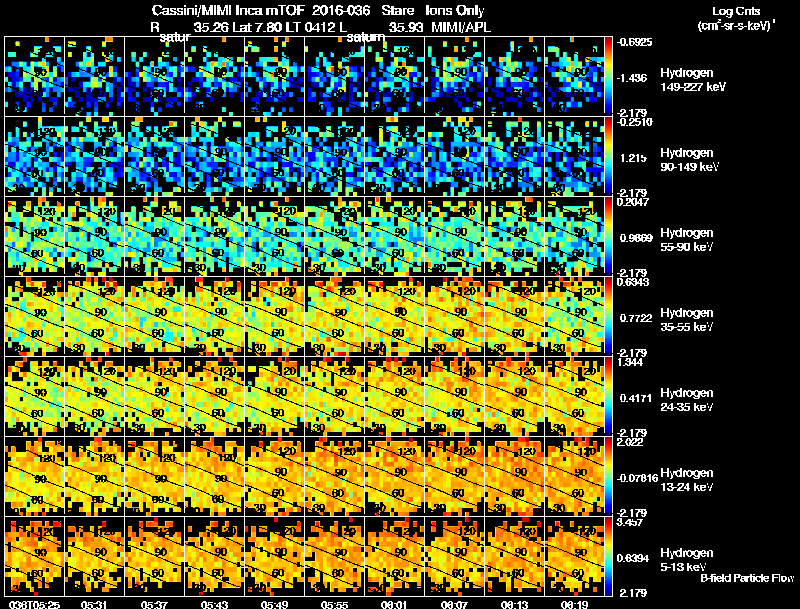This screenshot has height=609, width=800.
Task: Select the 149-227 keV panel at 05:25
Action: (x=34, y=76)
